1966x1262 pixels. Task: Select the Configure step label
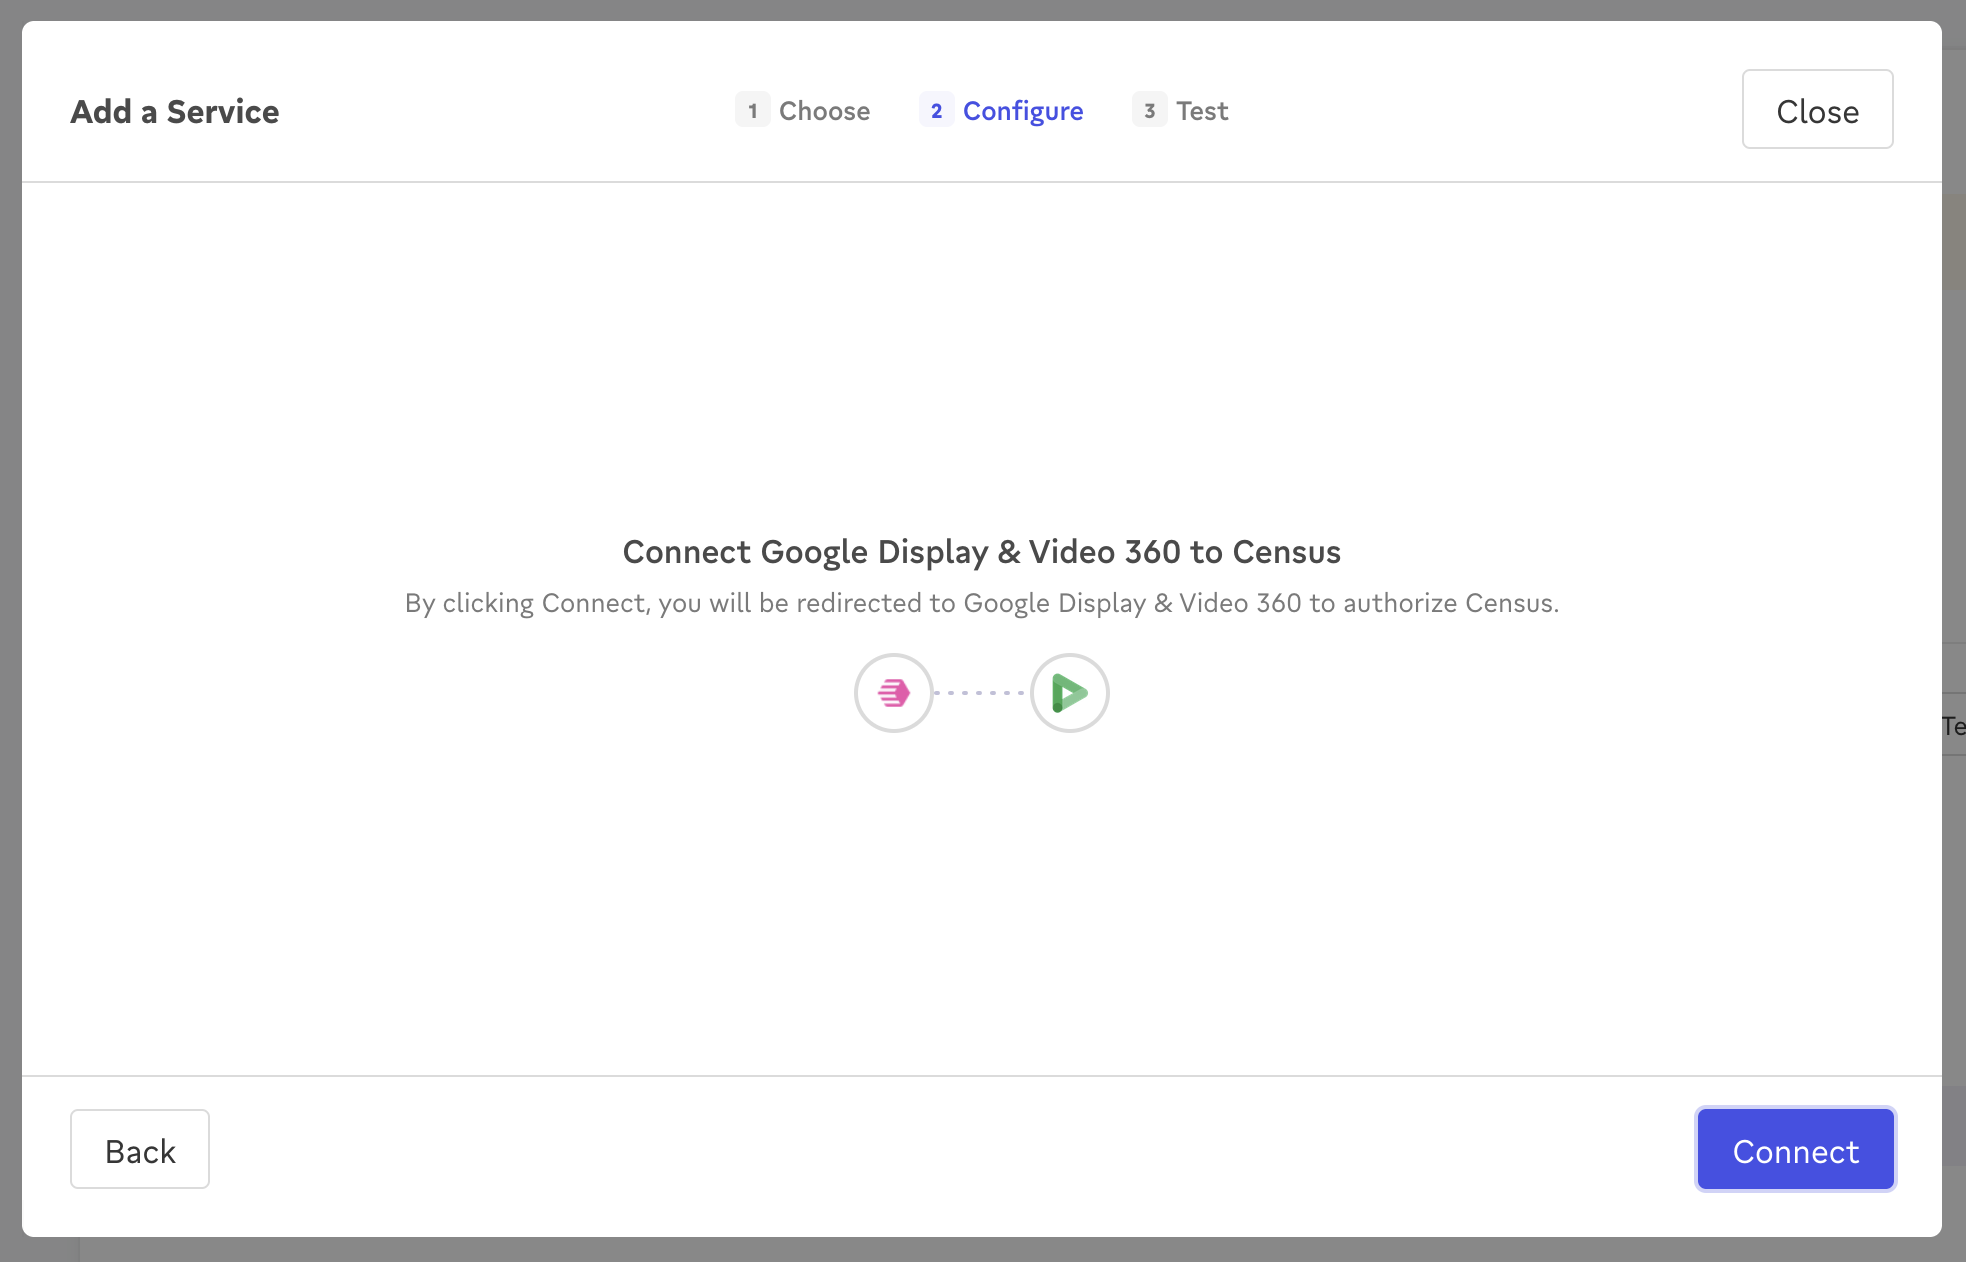(x=1022, y=111)
